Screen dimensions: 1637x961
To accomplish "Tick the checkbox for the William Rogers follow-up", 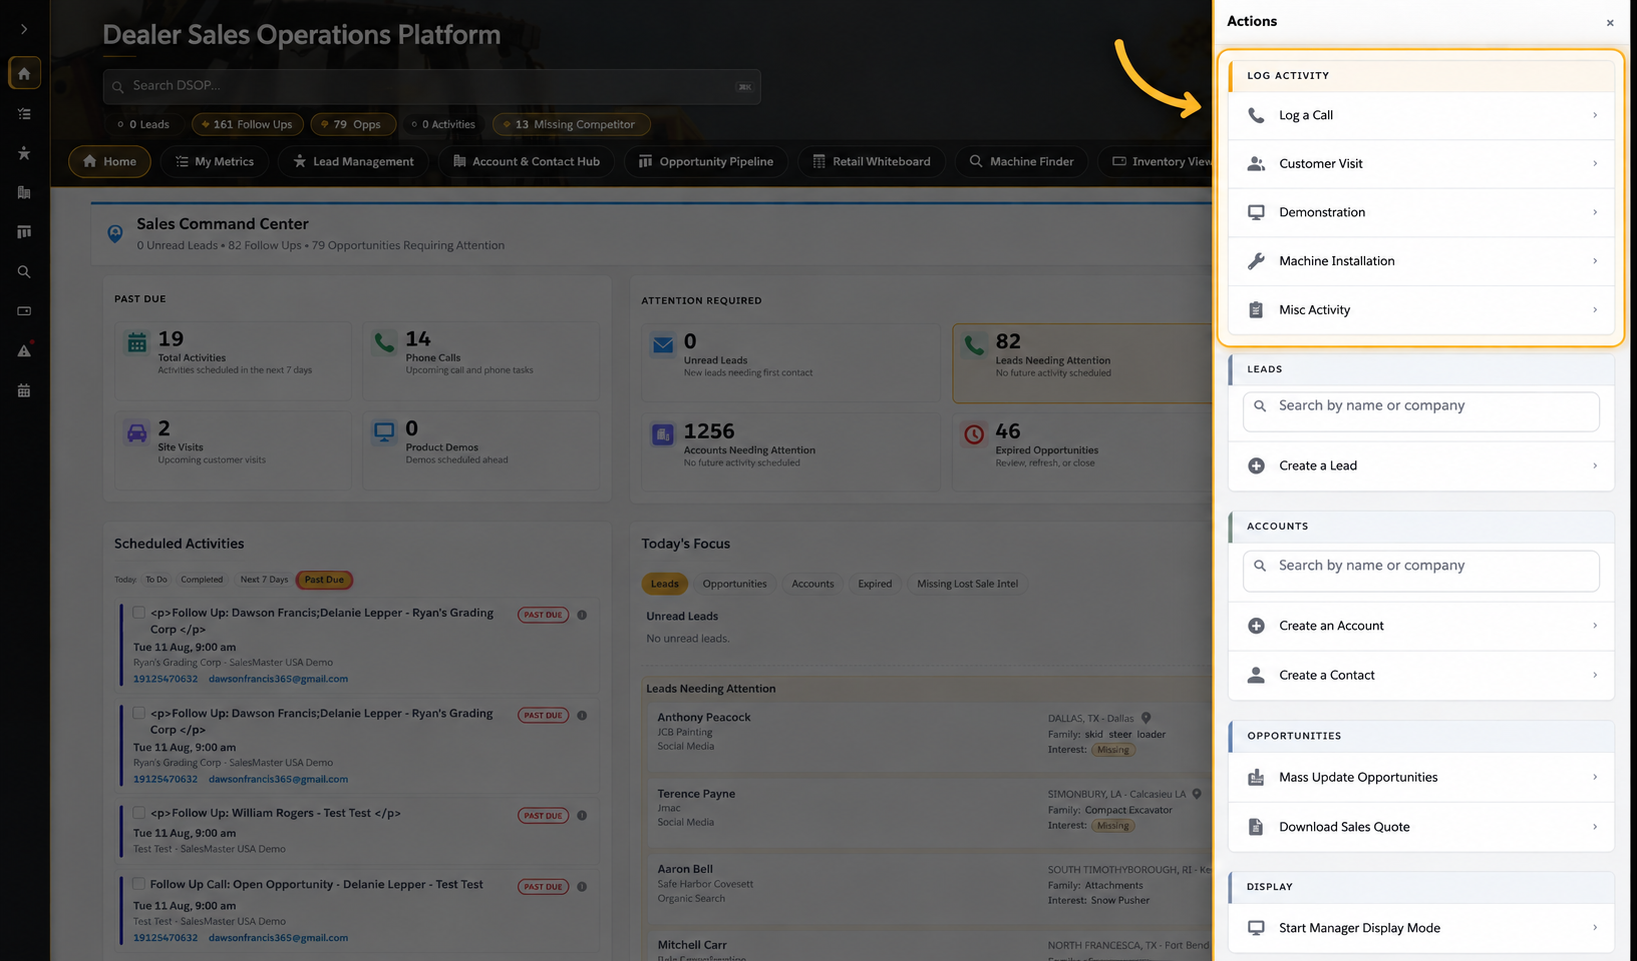I will click(139, 813).
